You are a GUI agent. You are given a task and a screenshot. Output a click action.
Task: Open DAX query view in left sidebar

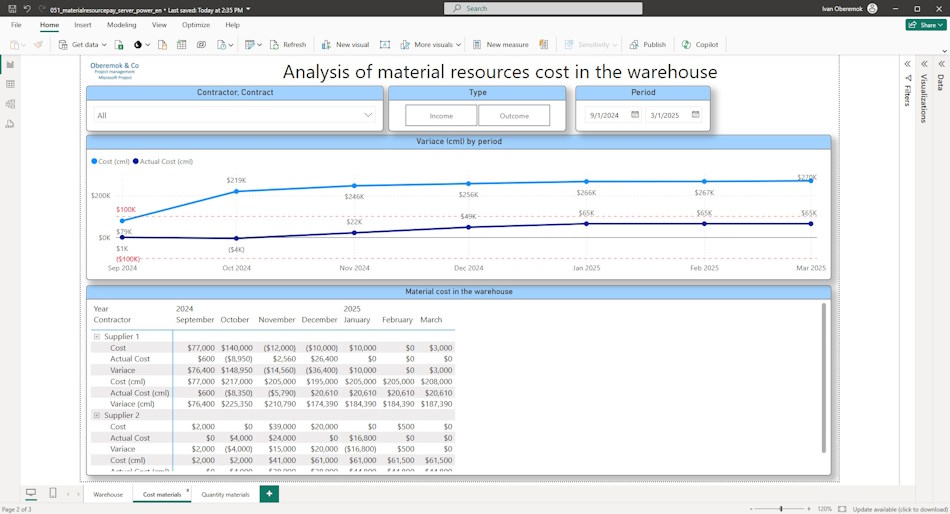[x=10, y=124]
